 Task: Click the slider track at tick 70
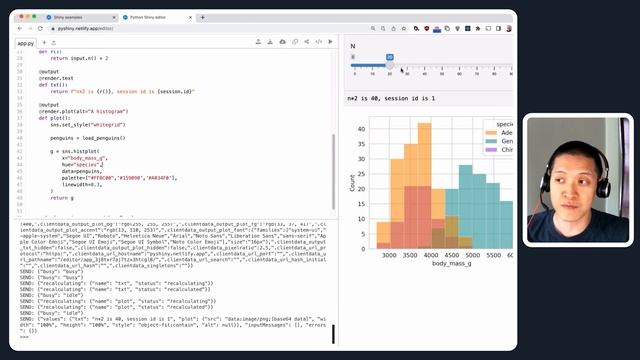[x=476, y=65]
